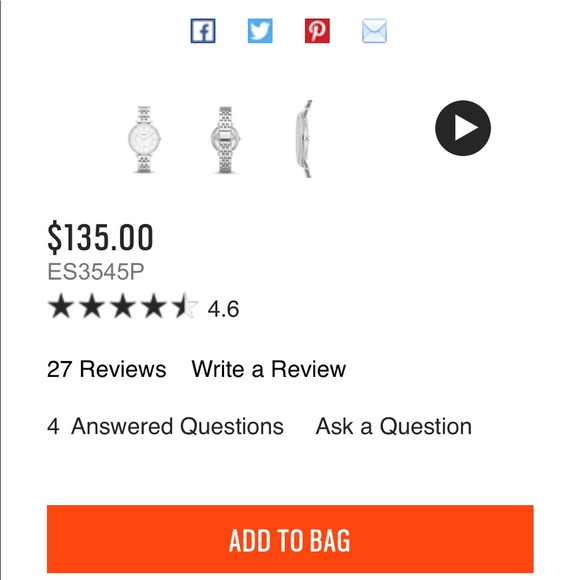The height and width of the screenshot is (580, 580).
Task: View the 4 Answered Questions
Action: pos(165,426)
